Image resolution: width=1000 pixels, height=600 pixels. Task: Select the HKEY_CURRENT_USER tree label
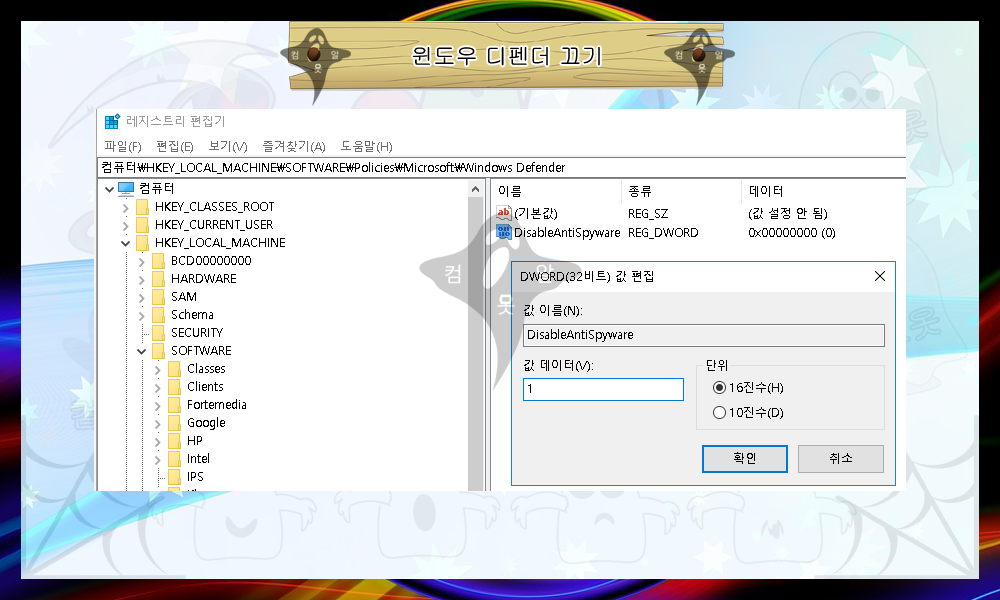point(214,224)
